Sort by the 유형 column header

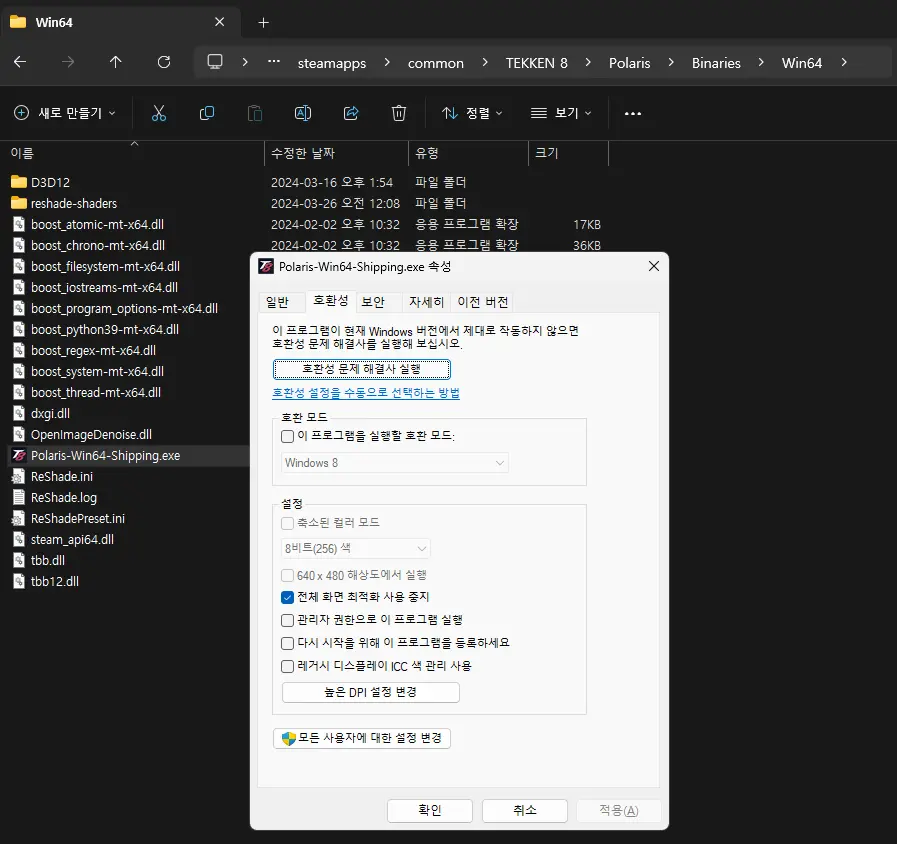(x=469, y=153)
